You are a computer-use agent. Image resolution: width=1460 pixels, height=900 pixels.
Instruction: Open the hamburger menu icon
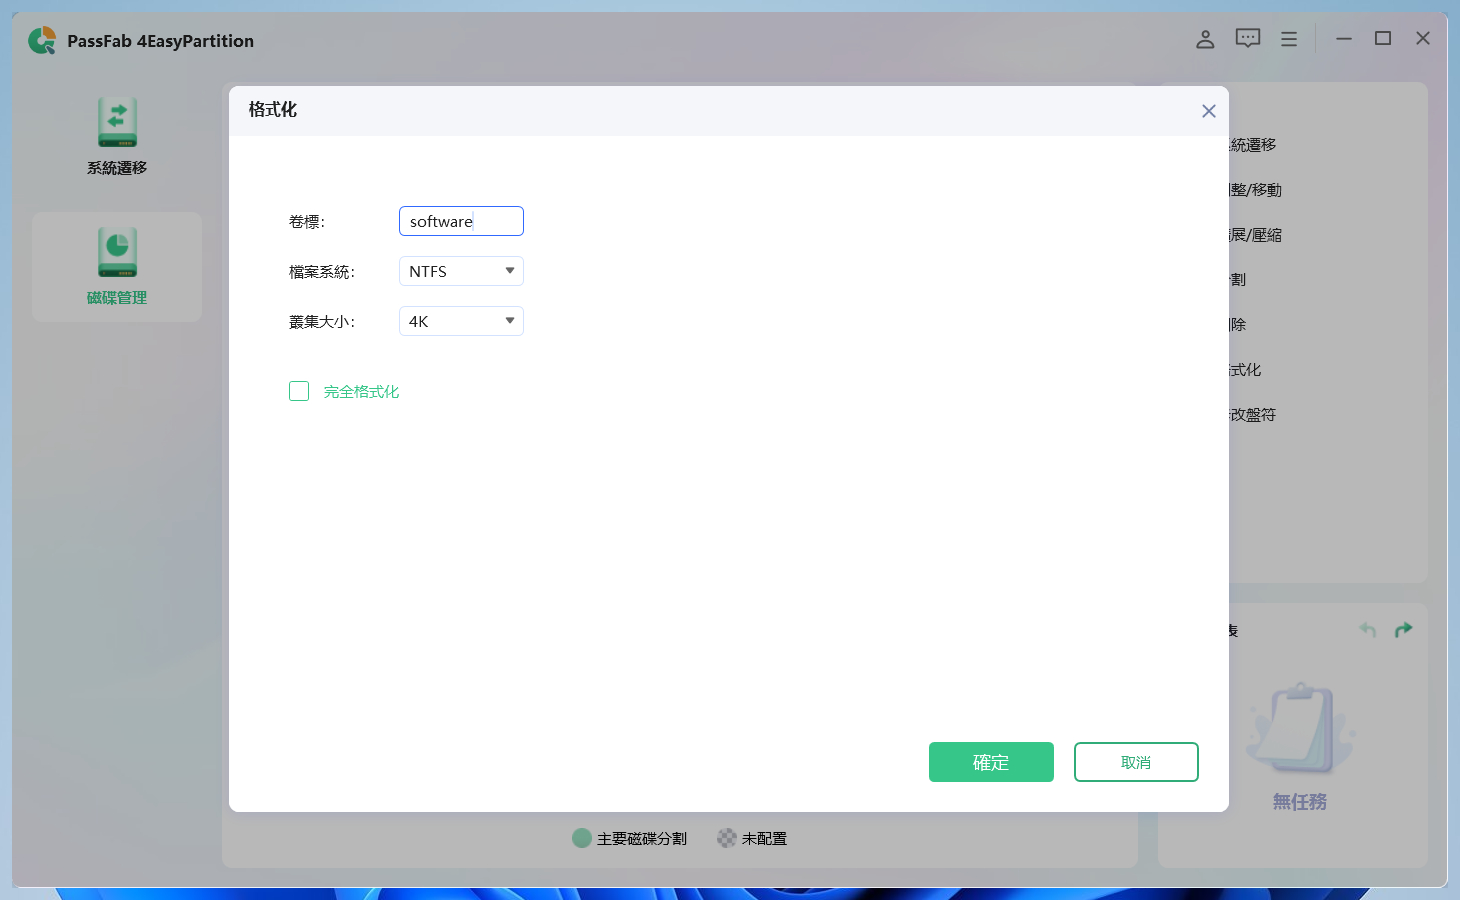pyautogui.click(x=1288, y=38)
